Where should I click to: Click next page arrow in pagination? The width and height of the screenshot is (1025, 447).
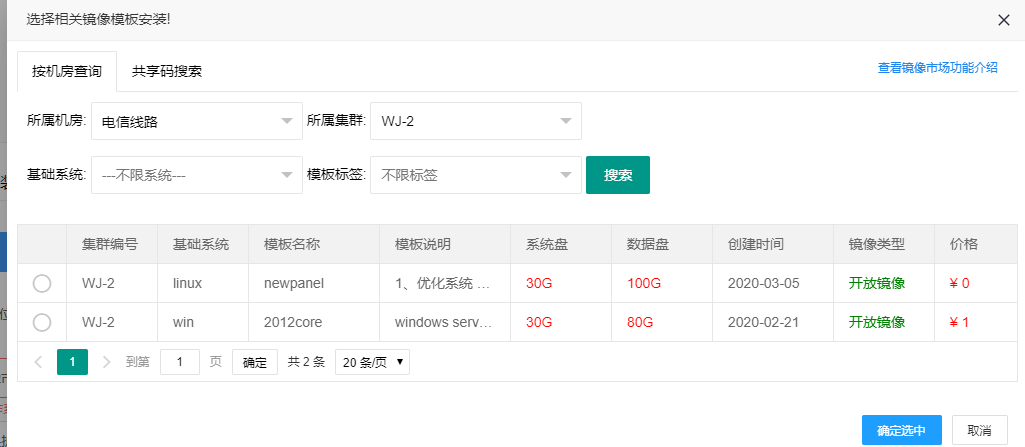[x=106, y=362]
